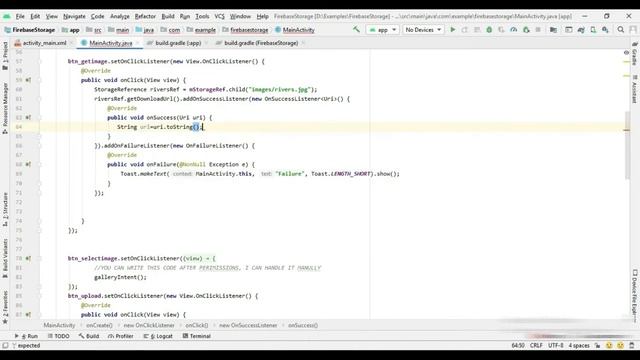Open the AVD Manager phone icon
Screen dimensions: 640x360
click(593, 30)
